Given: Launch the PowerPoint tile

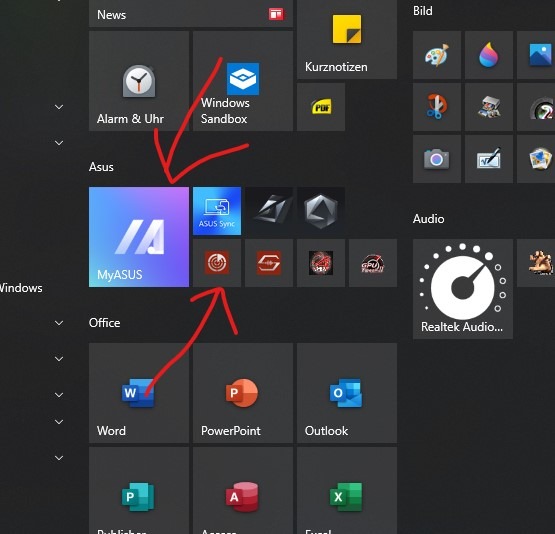Looking at the screenshot, I should click(243, 393).
